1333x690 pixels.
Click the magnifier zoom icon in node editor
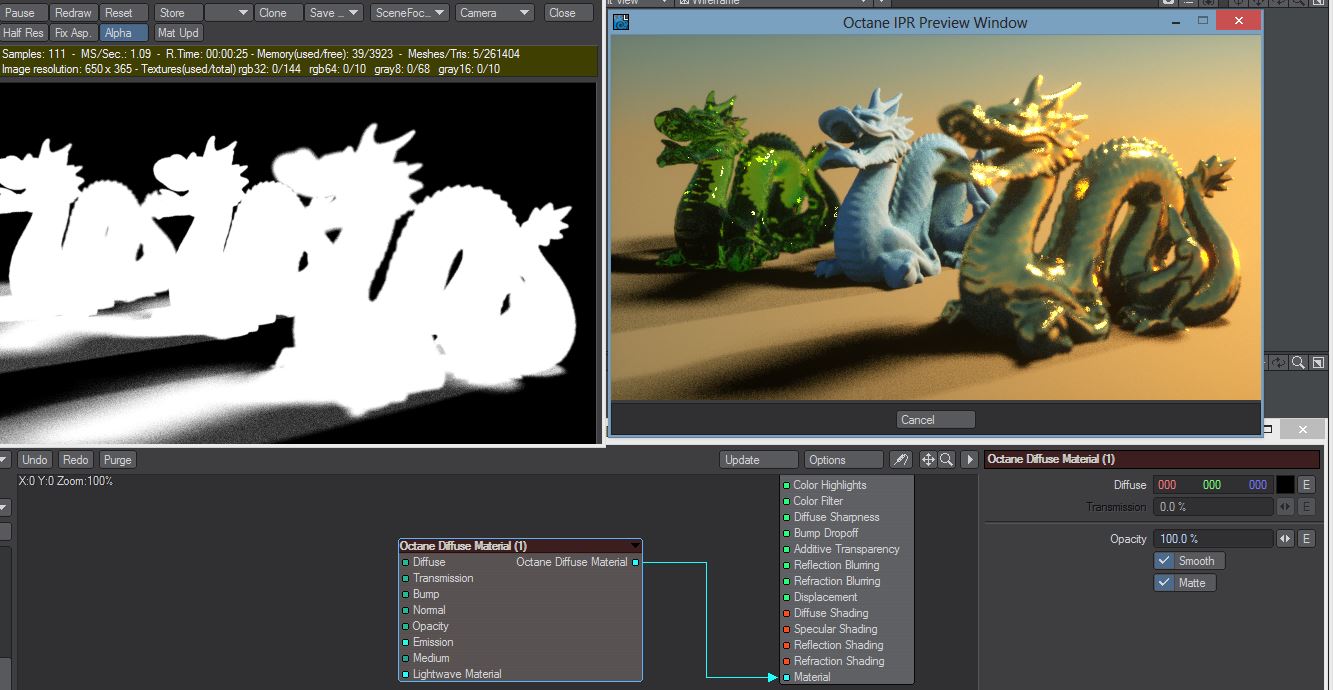tap(946, 460)
